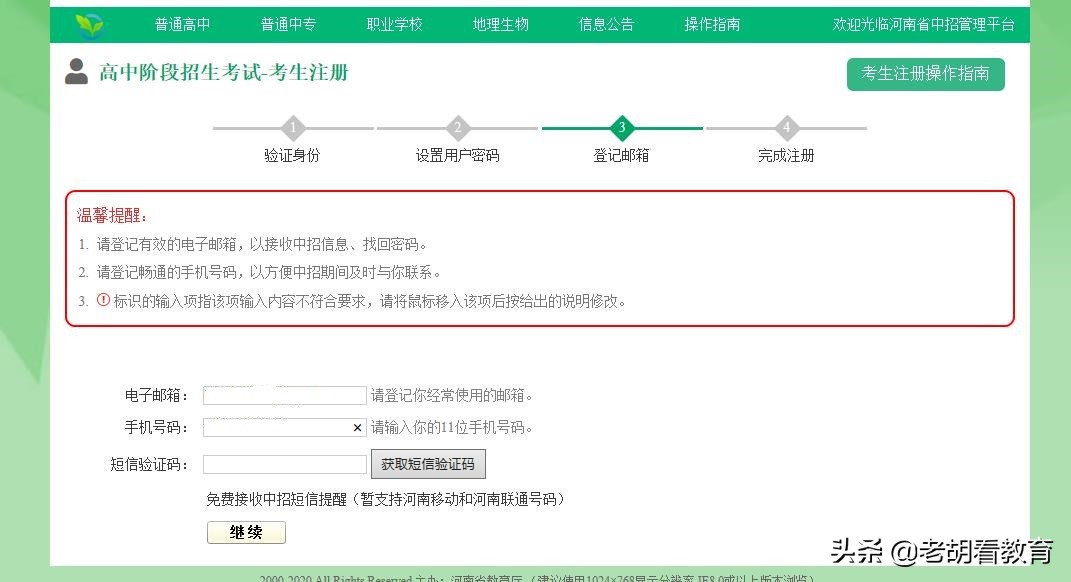Screen dimensions: 1071x582
Task: Clear the phone number field using the × icon
Action: point(357,427)
